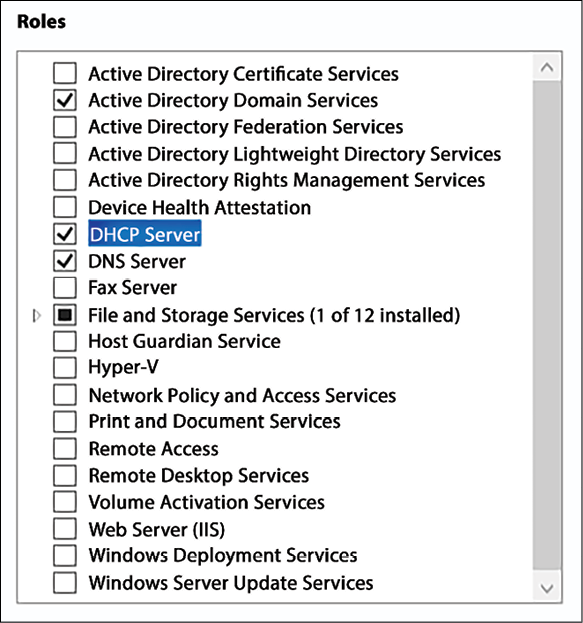
Task: Click the scrollbar down arrow
Action: 547,588
